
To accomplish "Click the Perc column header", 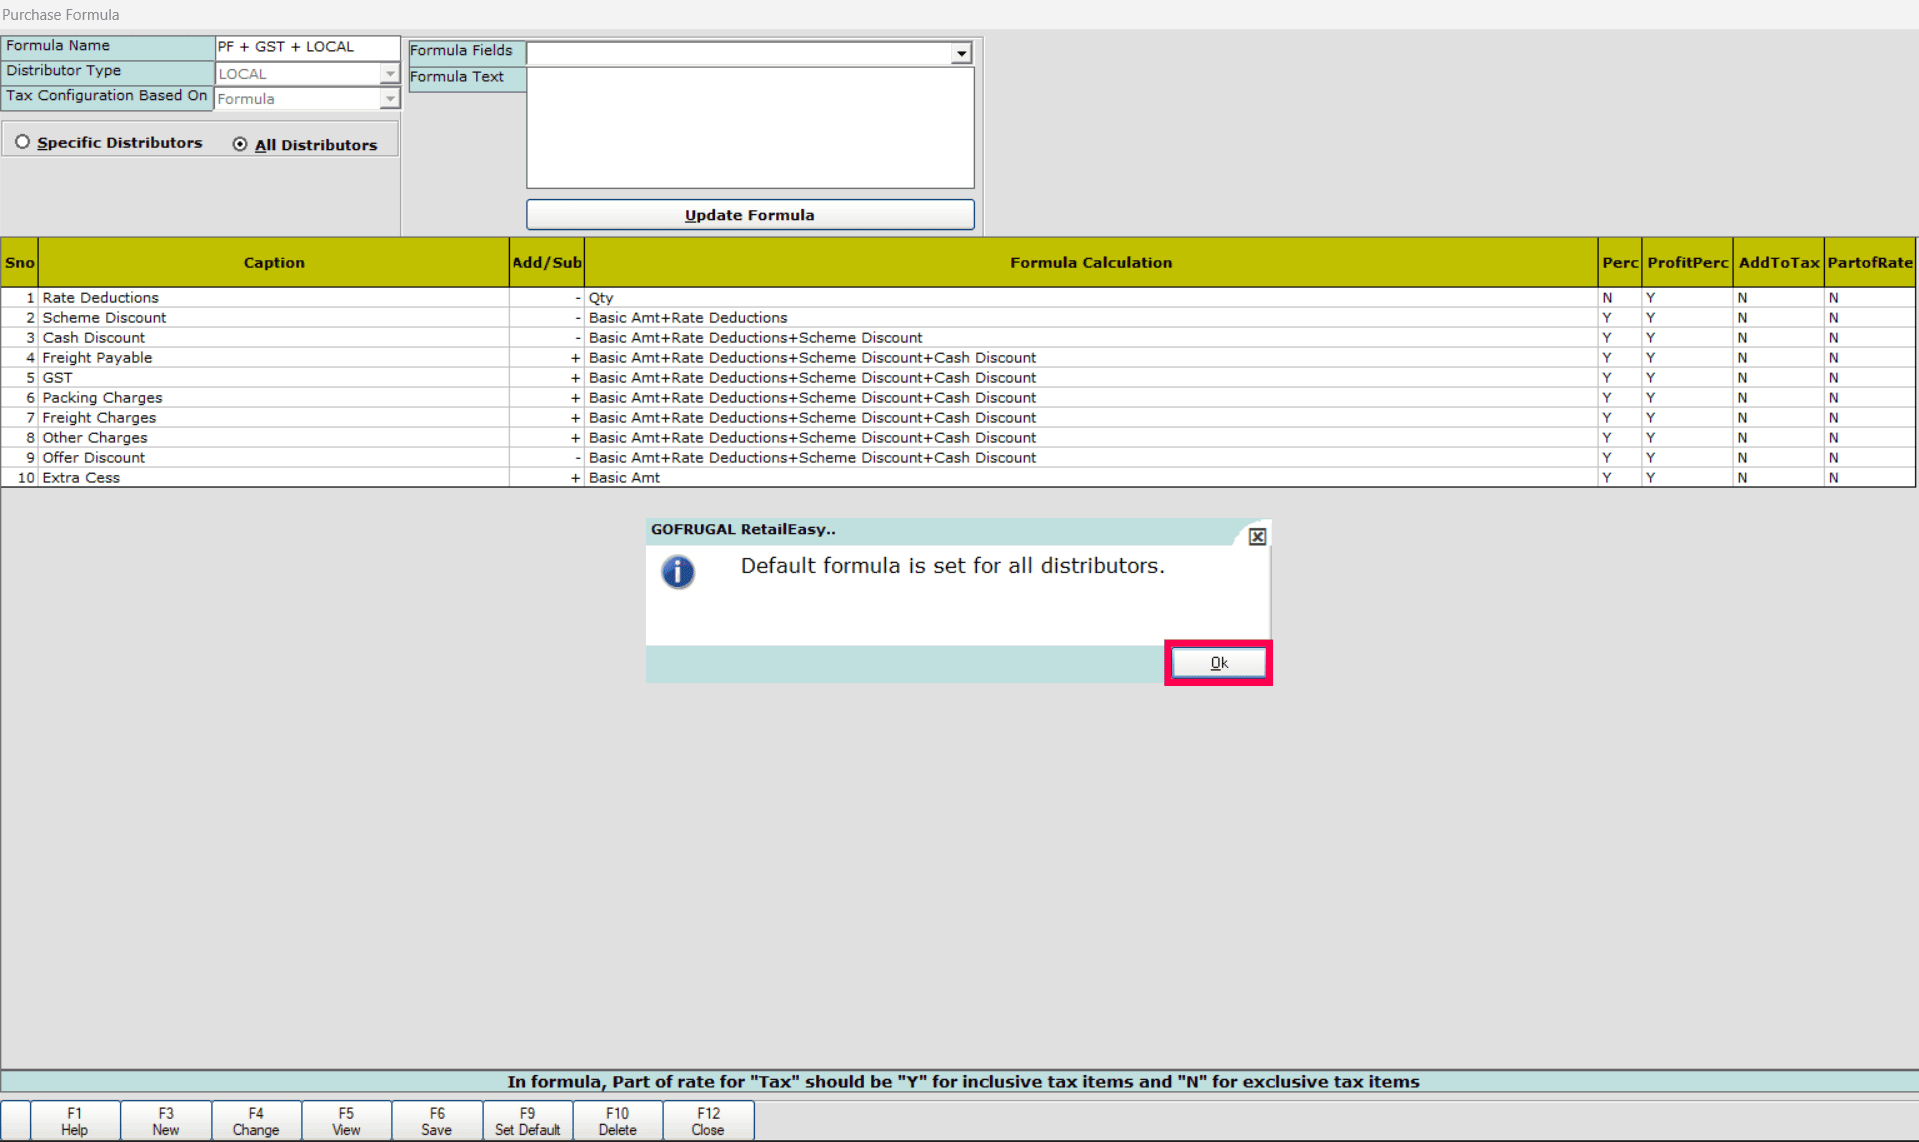I will click(1620, 263).
